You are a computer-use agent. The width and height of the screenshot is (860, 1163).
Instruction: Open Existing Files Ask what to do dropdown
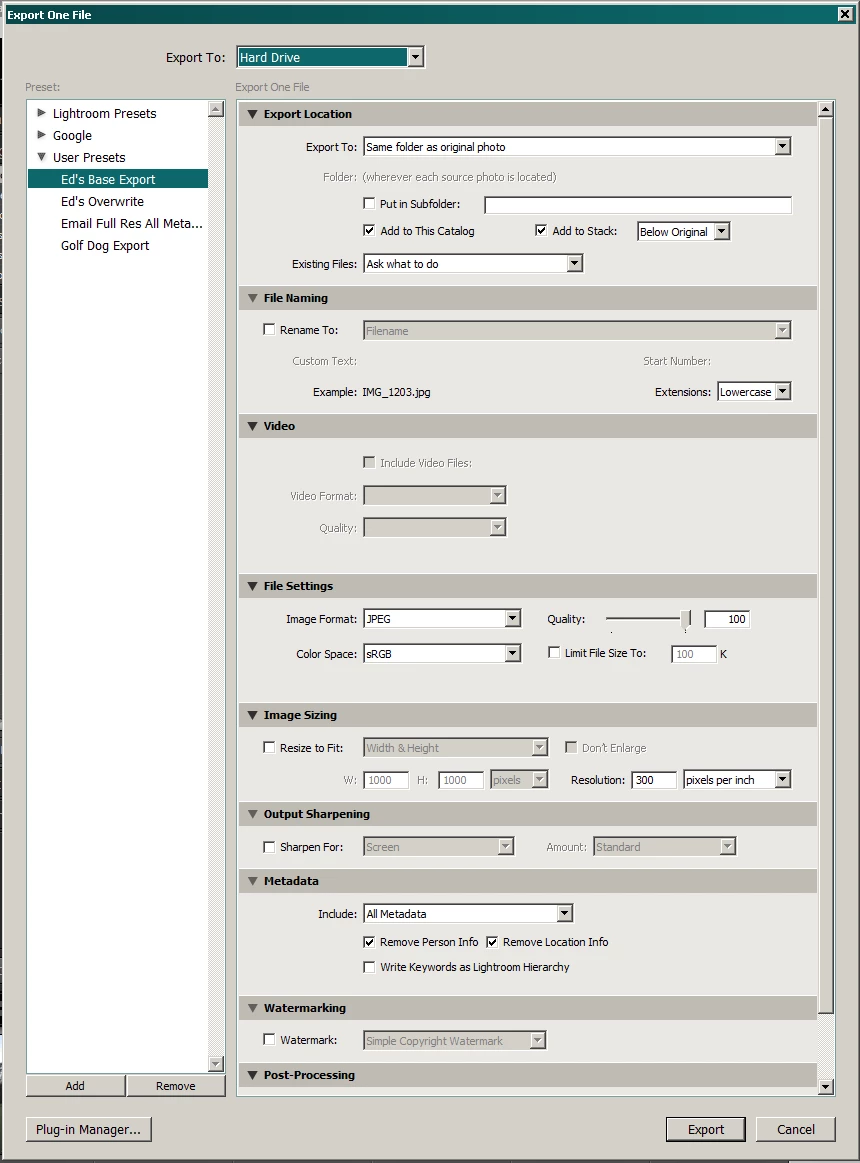pyautogui.click(x=473, y=264)
